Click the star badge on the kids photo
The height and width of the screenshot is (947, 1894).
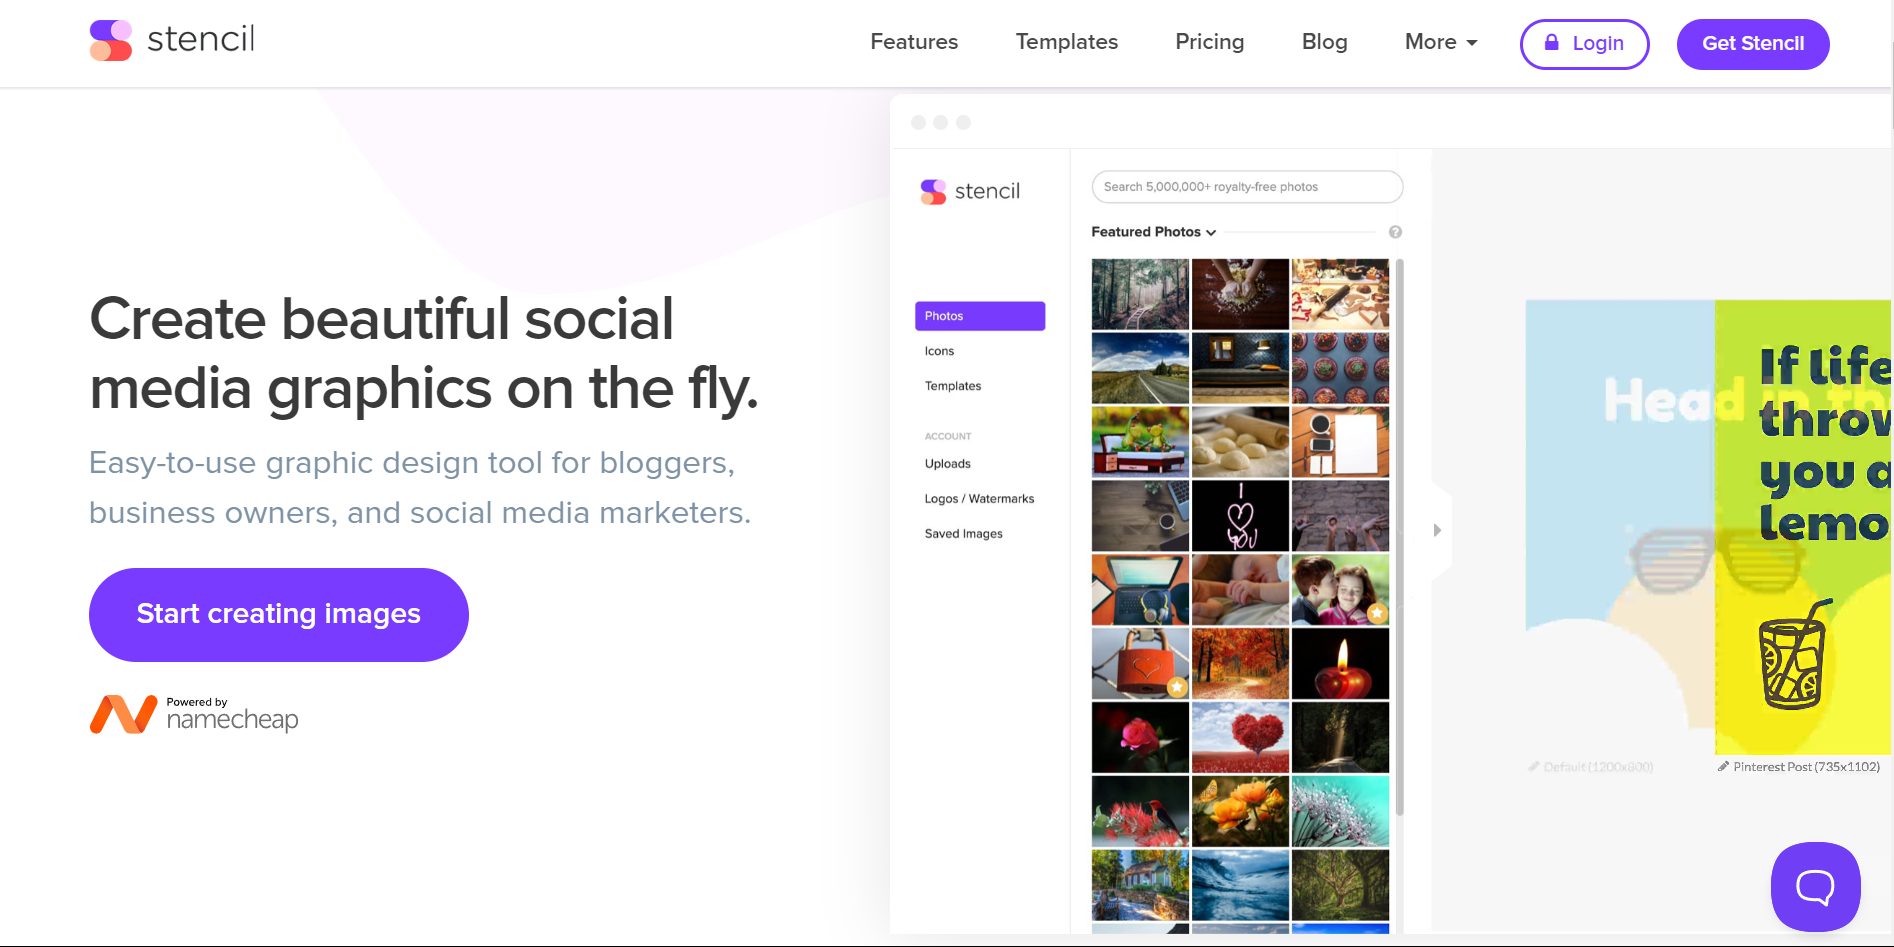pyautogui.click(x=1377, y=613)
